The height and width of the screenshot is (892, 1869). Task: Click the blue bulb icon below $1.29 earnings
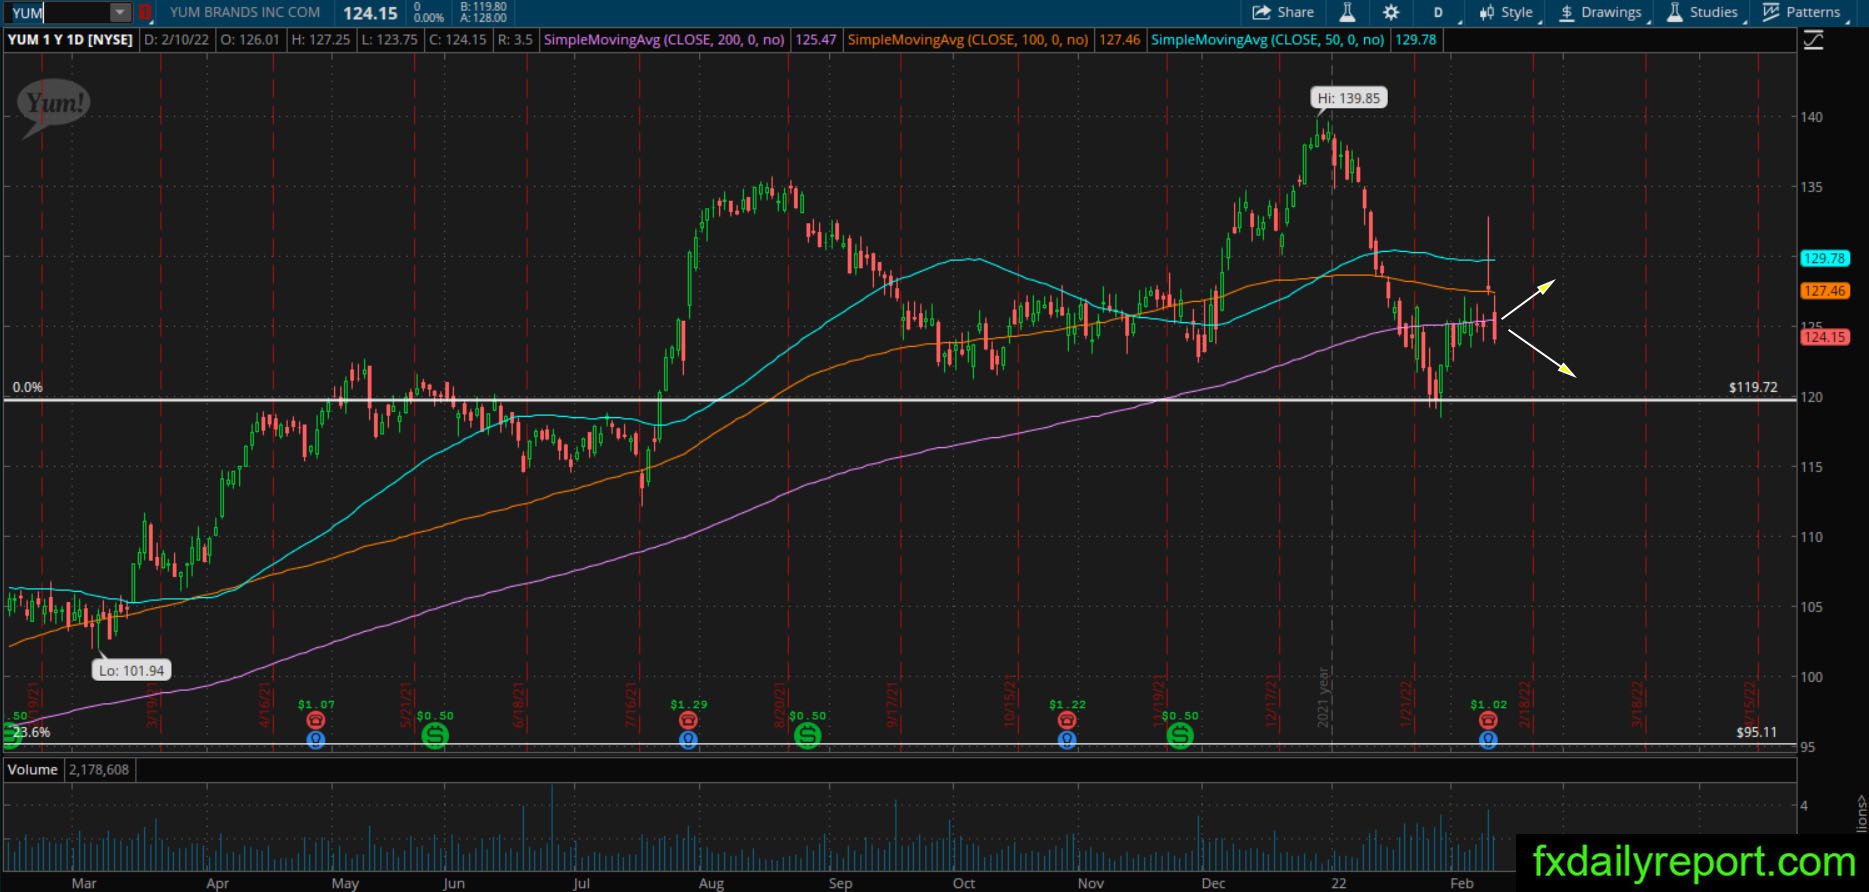click(x=688, y=740)
